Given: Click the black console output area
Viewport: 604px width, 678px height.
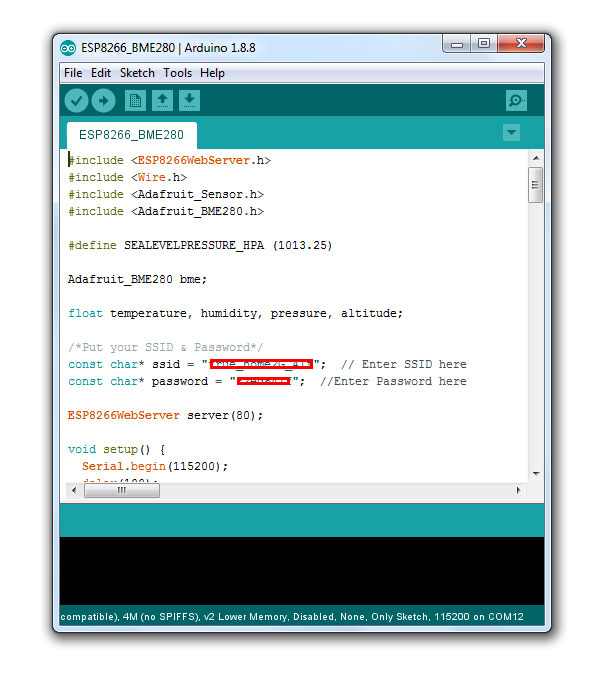Looking at the screenshot, I should (302, 571).
